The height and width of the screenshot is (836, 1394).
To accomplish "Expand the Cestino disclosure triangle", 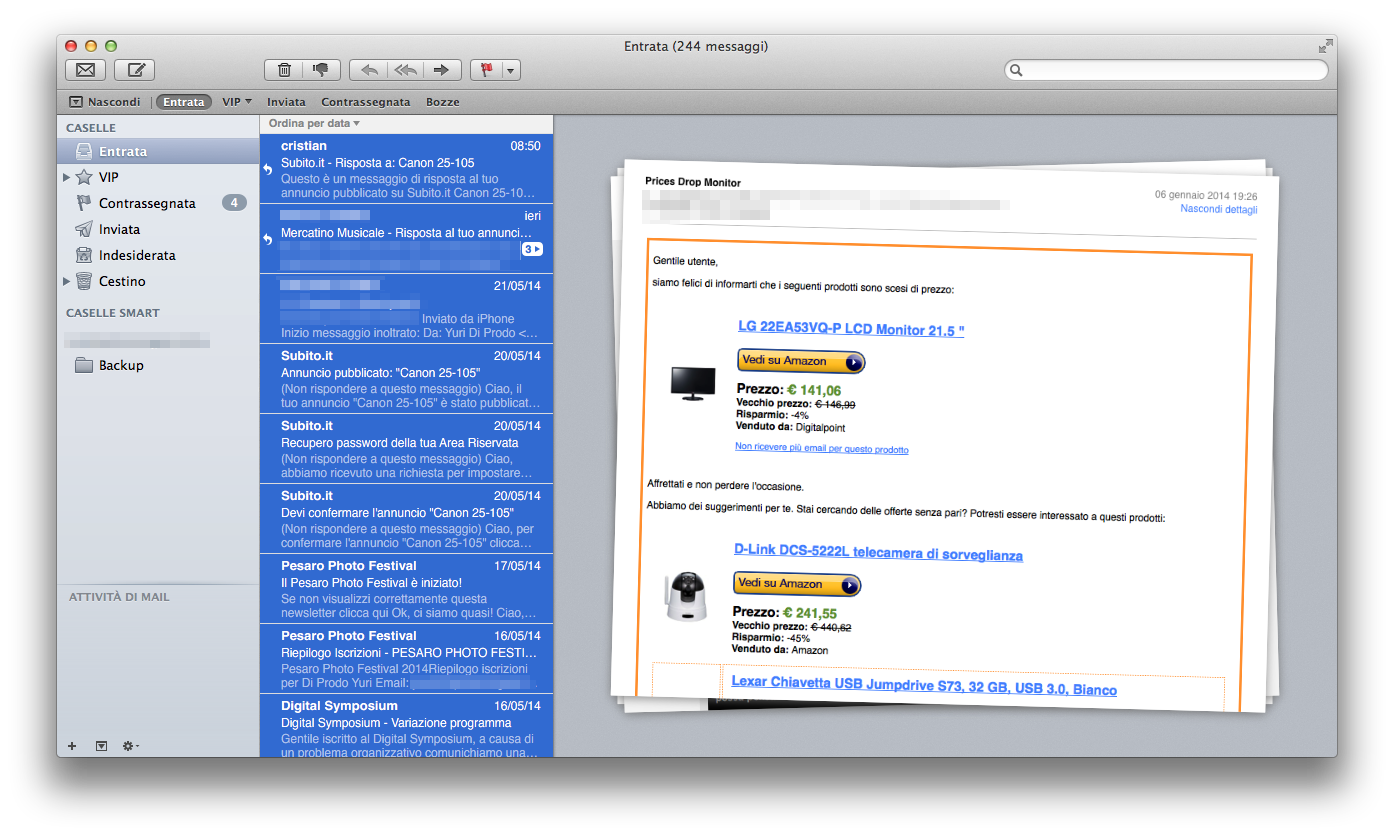I will click(67, 281).
